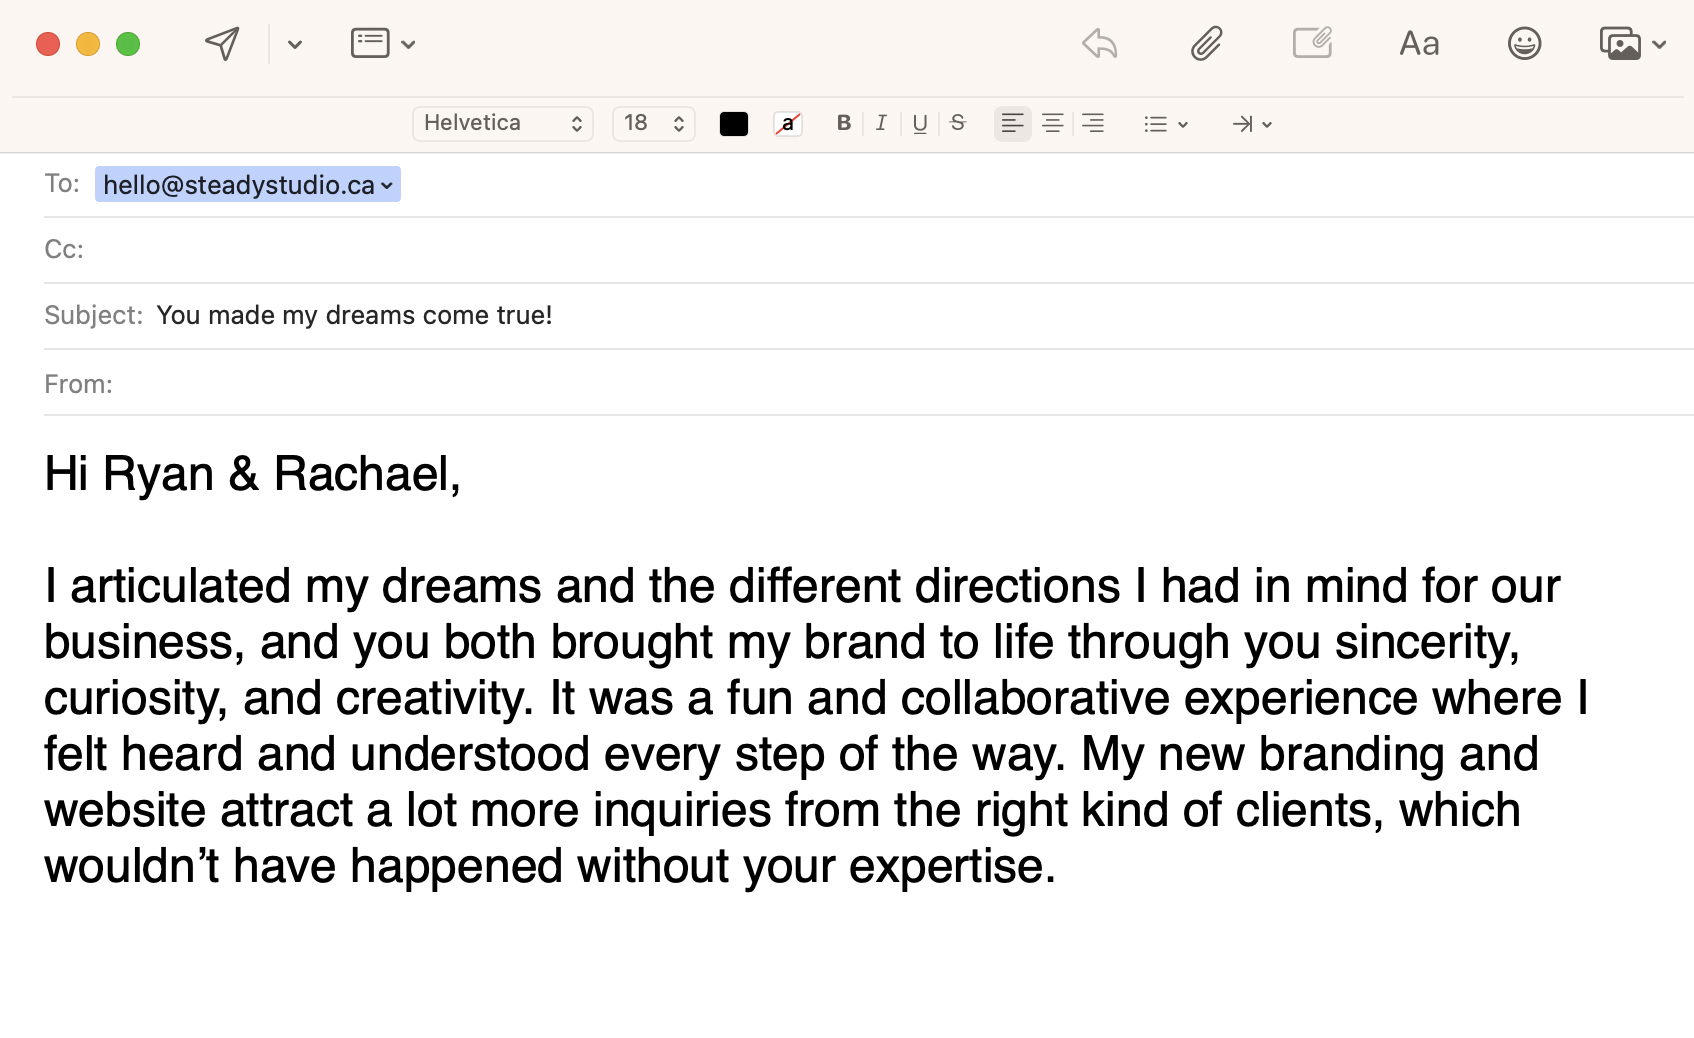The width and height of the screenshot is (1694, 1038).
Task: Send the email with paper plane icon
Action: pos(222,44)
